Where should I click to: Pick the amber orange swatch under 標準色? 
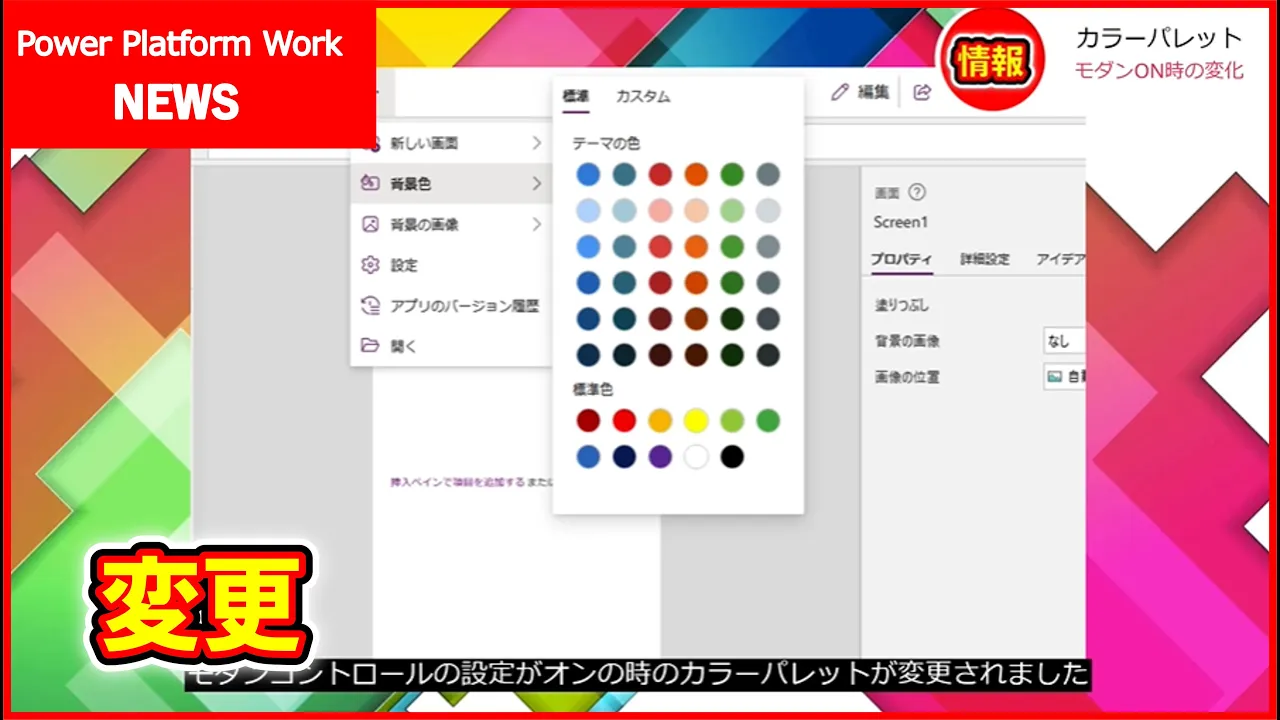(660, 421)
